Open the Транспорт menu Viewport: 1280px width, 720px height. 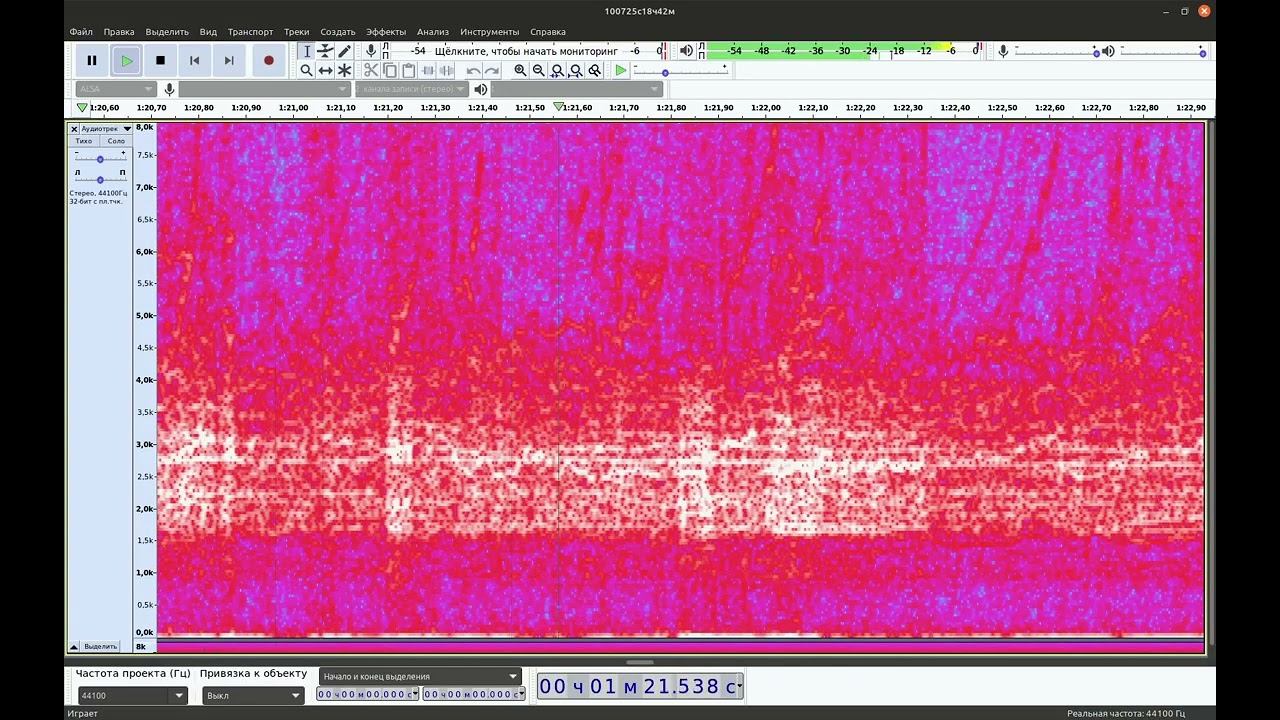pos(250,32)
